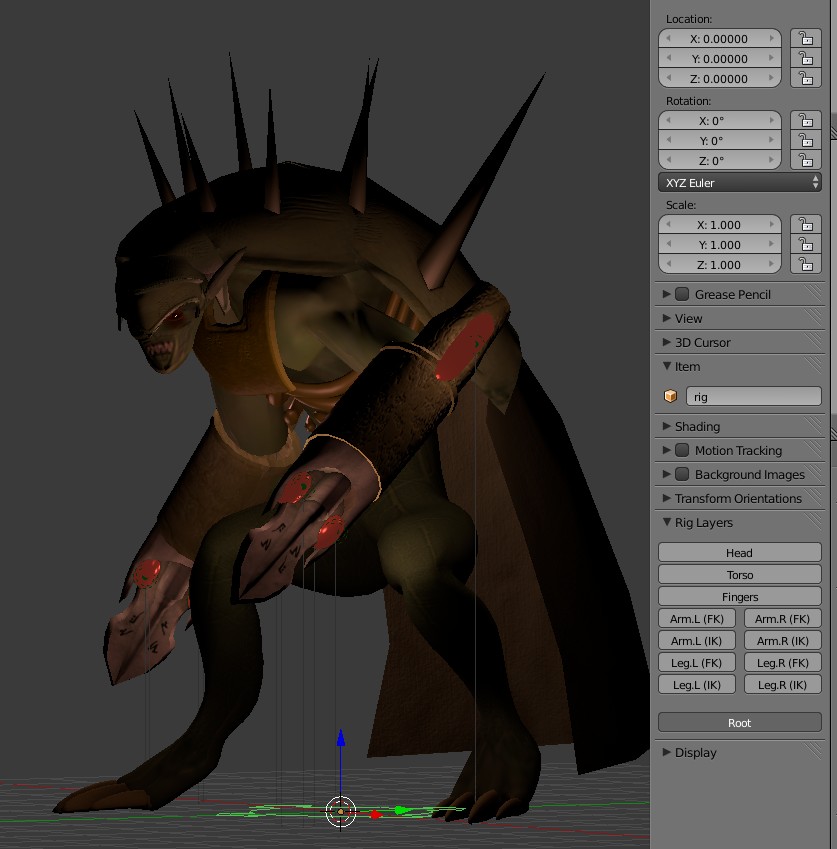This screenshot has width=837, height=849.
Task: Expand the 3D Cursor panel
Action: 700,342
